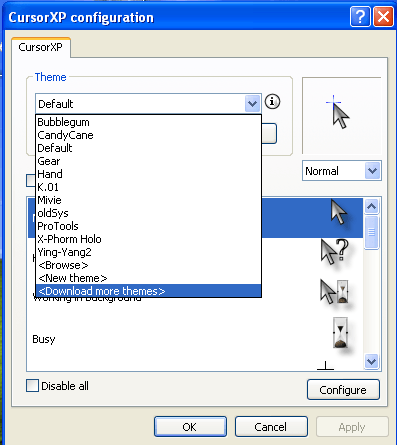Click the cursor list scrollbar thumb
The image size is (397, 445).
coord(371,232)
